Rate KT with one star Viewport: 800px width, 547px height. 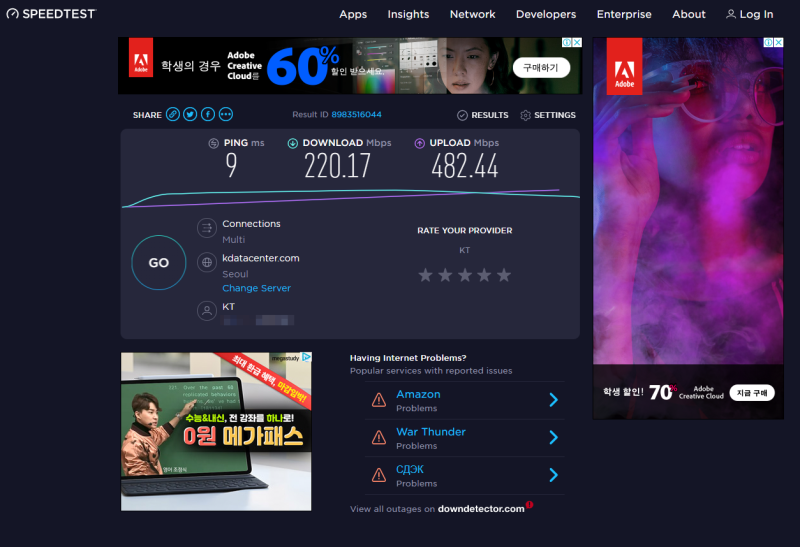[x=425, y=275]
